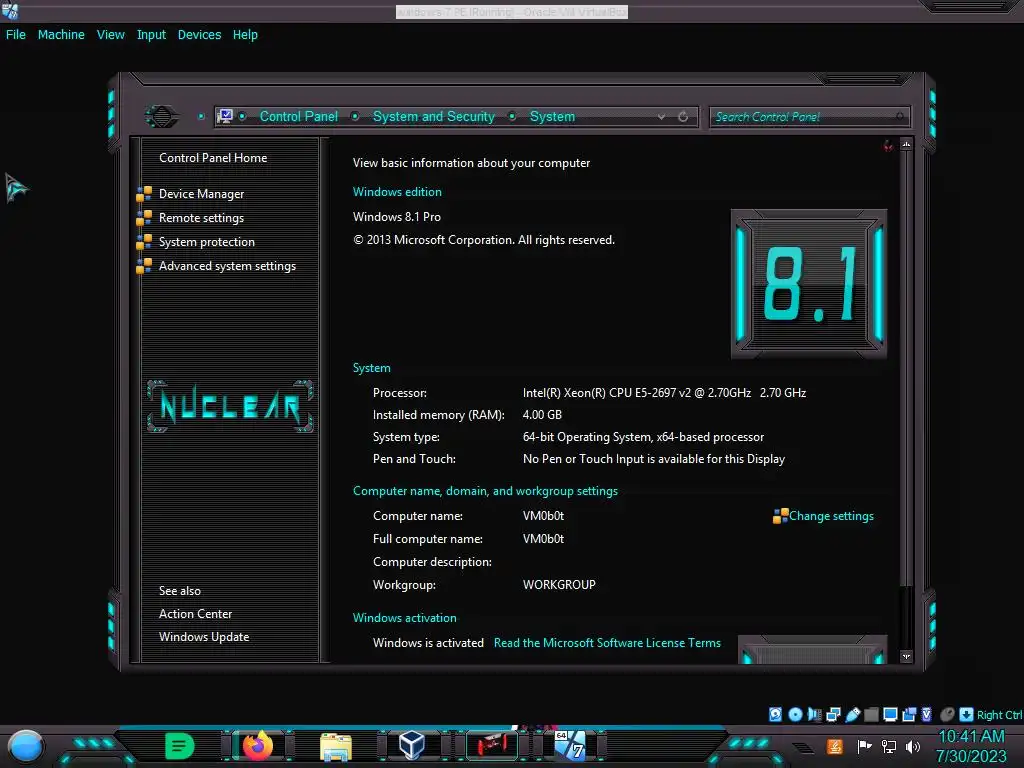1024x768 pixels.
Task: Open the network tray icon
Action: coord(889,746)
